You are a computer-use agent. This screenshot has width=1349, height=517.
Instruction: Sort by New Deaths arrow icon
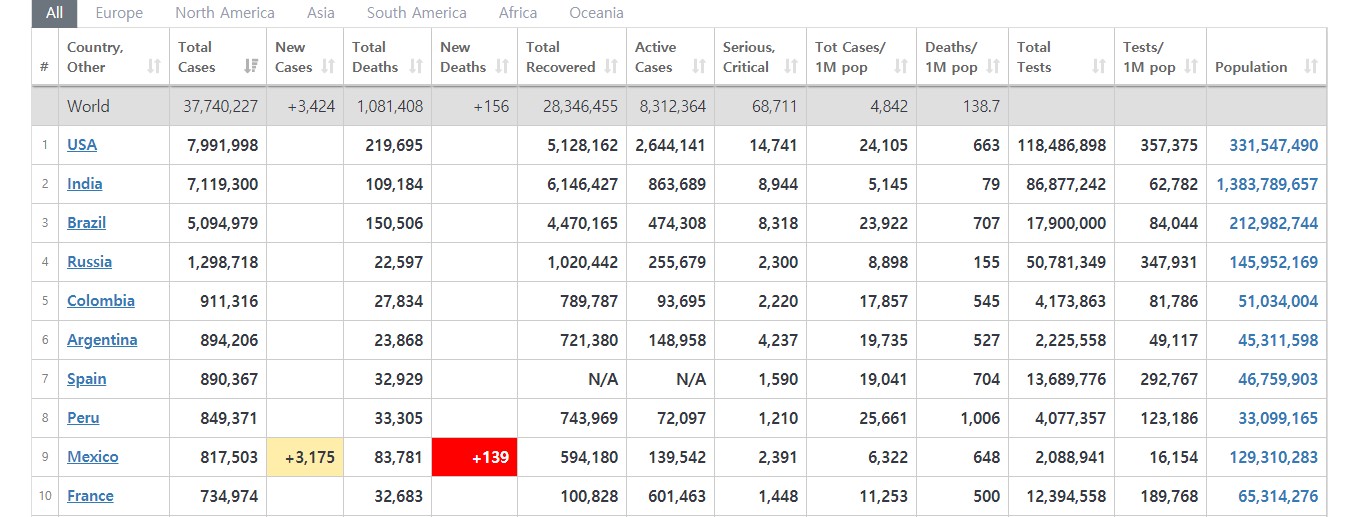[502, 67]
